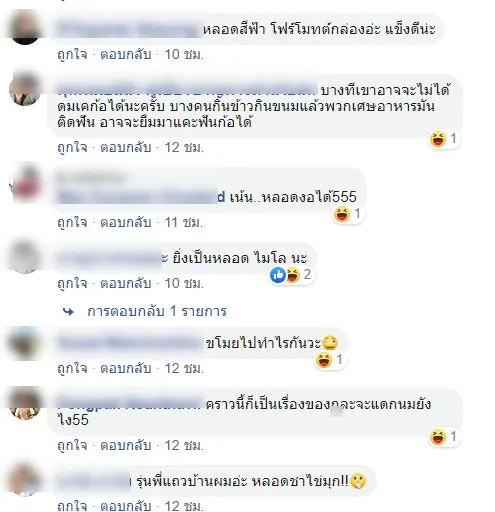The height and width of the screenshot is (512, 495).
Task: Click 'ตอบกลับ' under the 'คราวนี้ก็เป็นเรื่อง' comment
Action: pyautogui.click(x=126, y=445)
